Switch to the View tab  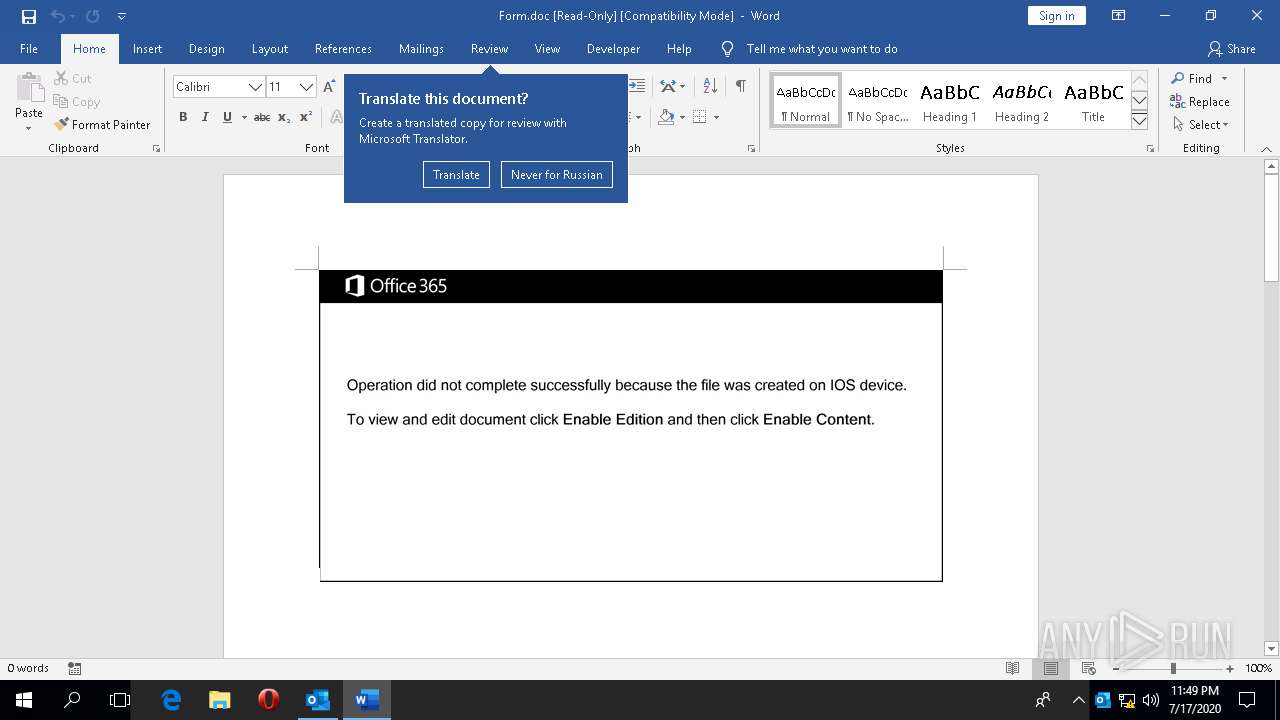click(547, 49)
